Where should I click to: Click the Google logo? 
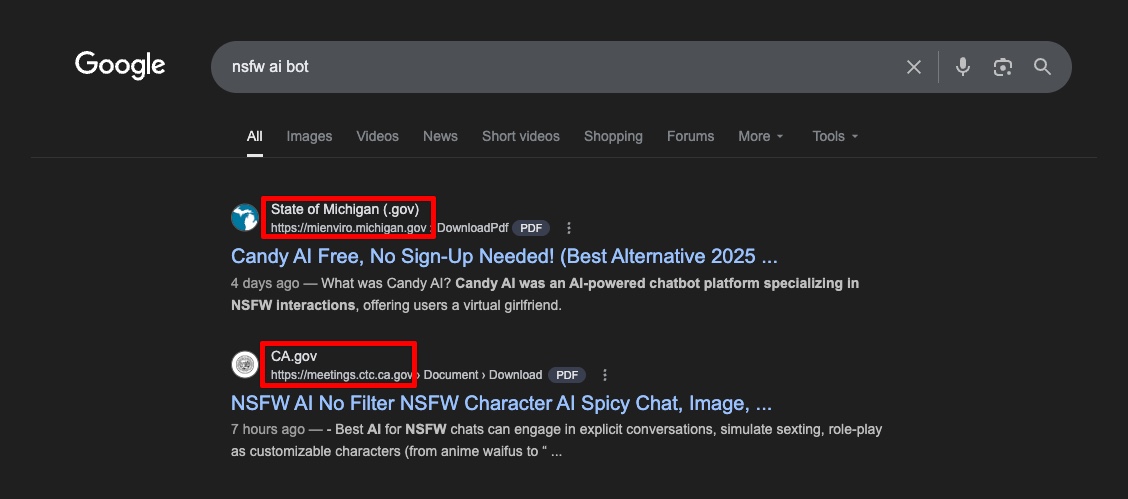[120, 65]
